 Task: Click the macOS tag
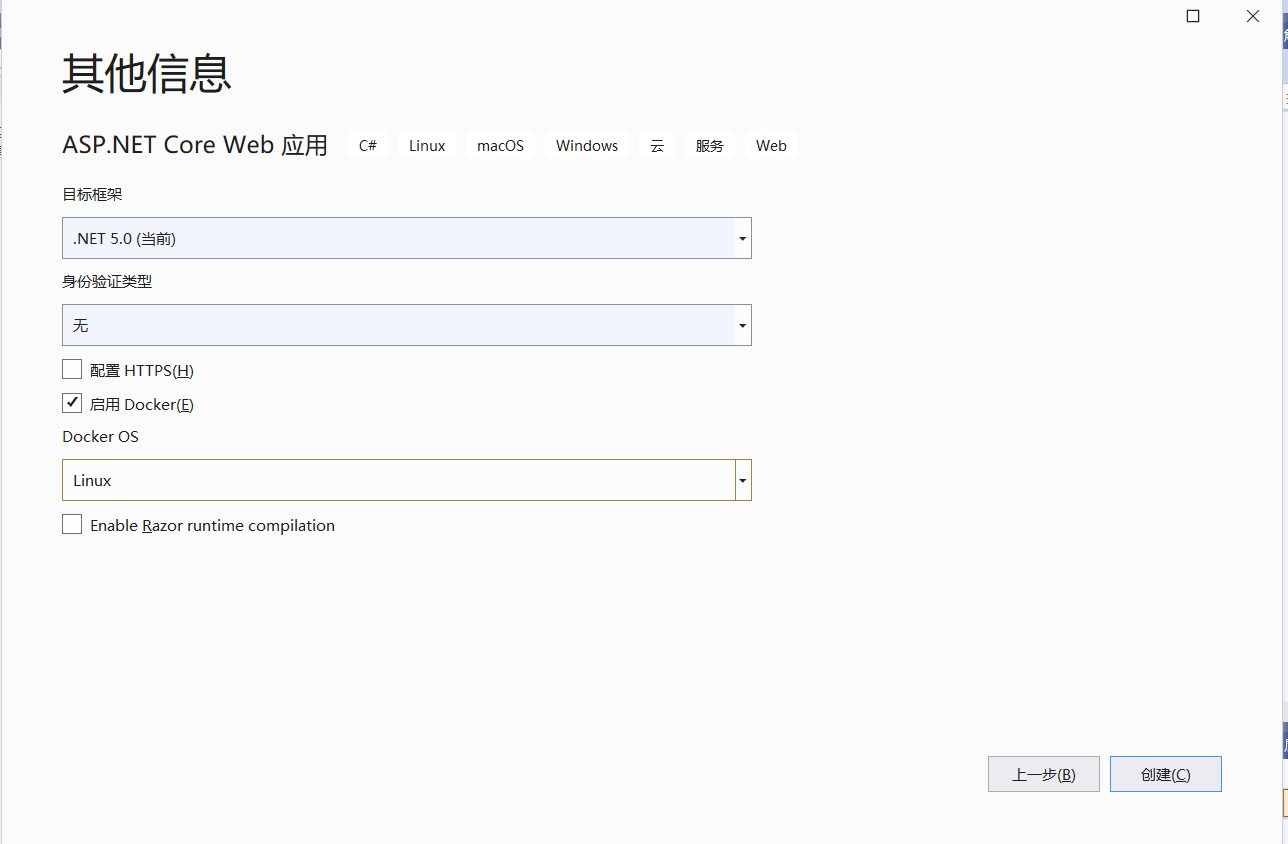click(x=500, y=145)
